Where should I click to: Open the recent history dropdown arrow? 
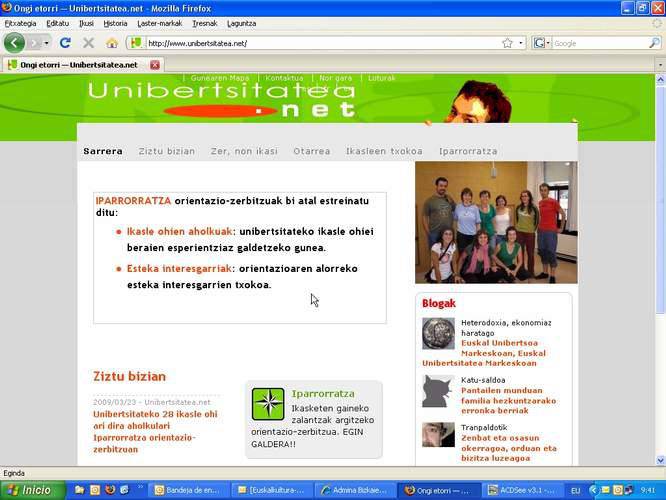[46, 43]
